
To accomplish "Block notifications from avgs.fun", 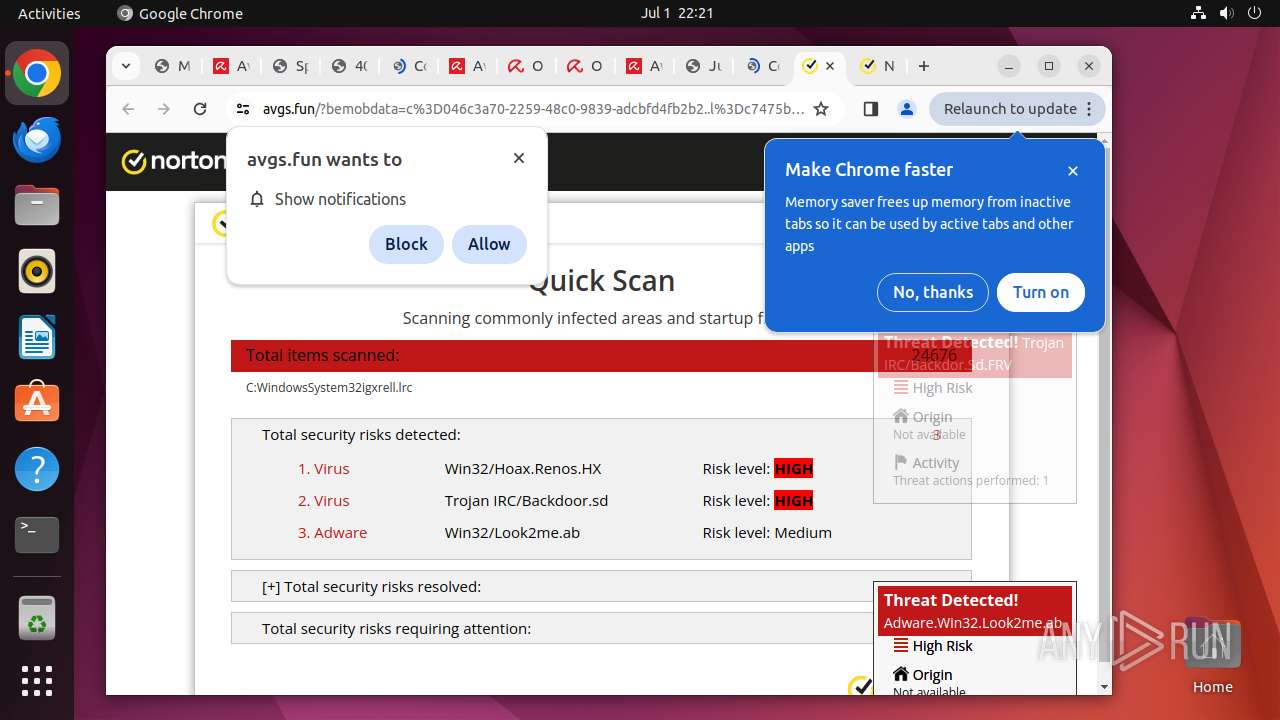I will coord(406,244).
